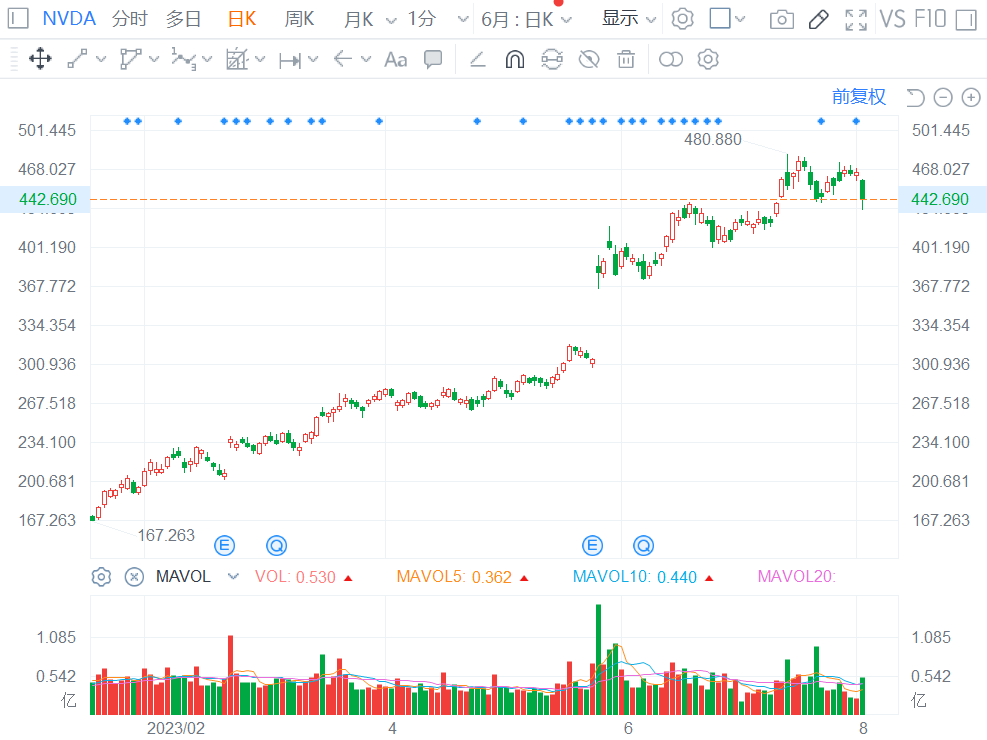Viewport: 987px width, 740px height.
Task: Zoom in chart with plus button
Action: tap(970, 97)
